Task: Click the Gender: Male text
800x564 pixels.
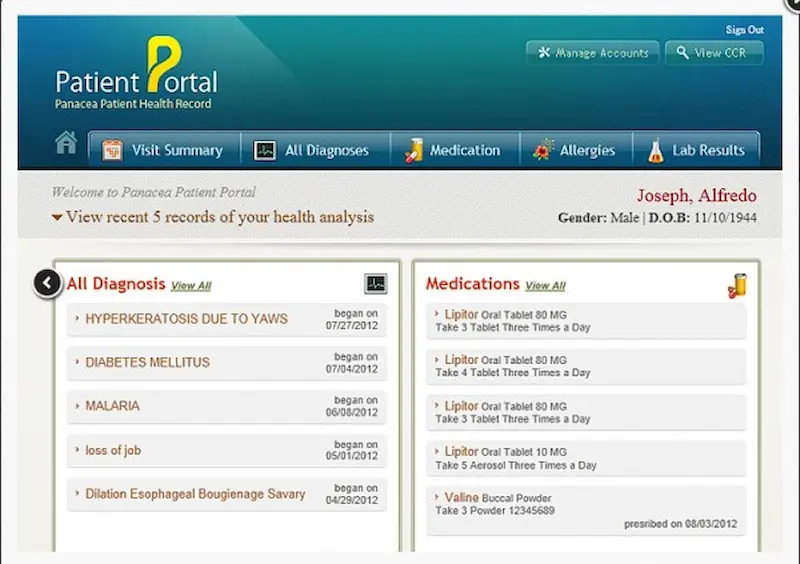Action: (598, 218)
